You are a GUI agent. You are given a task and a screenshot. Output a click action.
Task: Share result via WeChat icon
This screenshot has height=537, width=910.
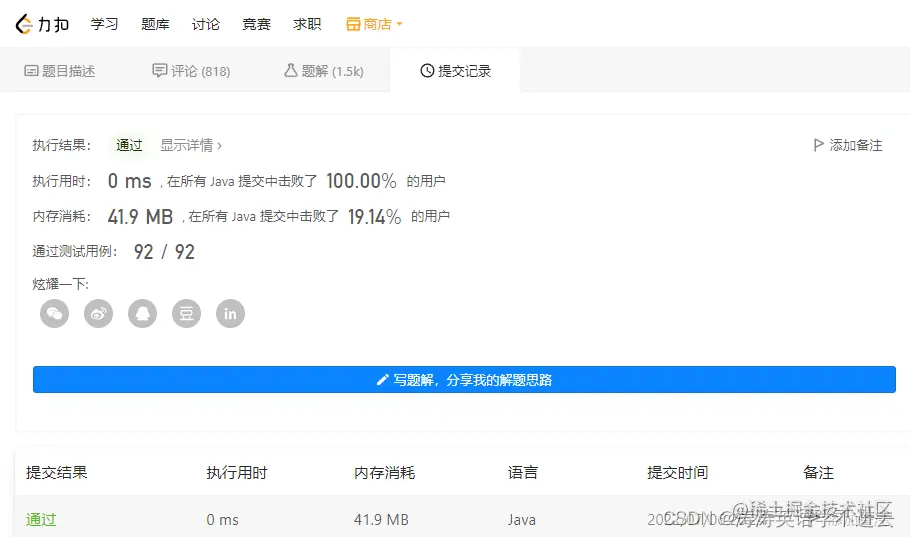click(55, 313)
